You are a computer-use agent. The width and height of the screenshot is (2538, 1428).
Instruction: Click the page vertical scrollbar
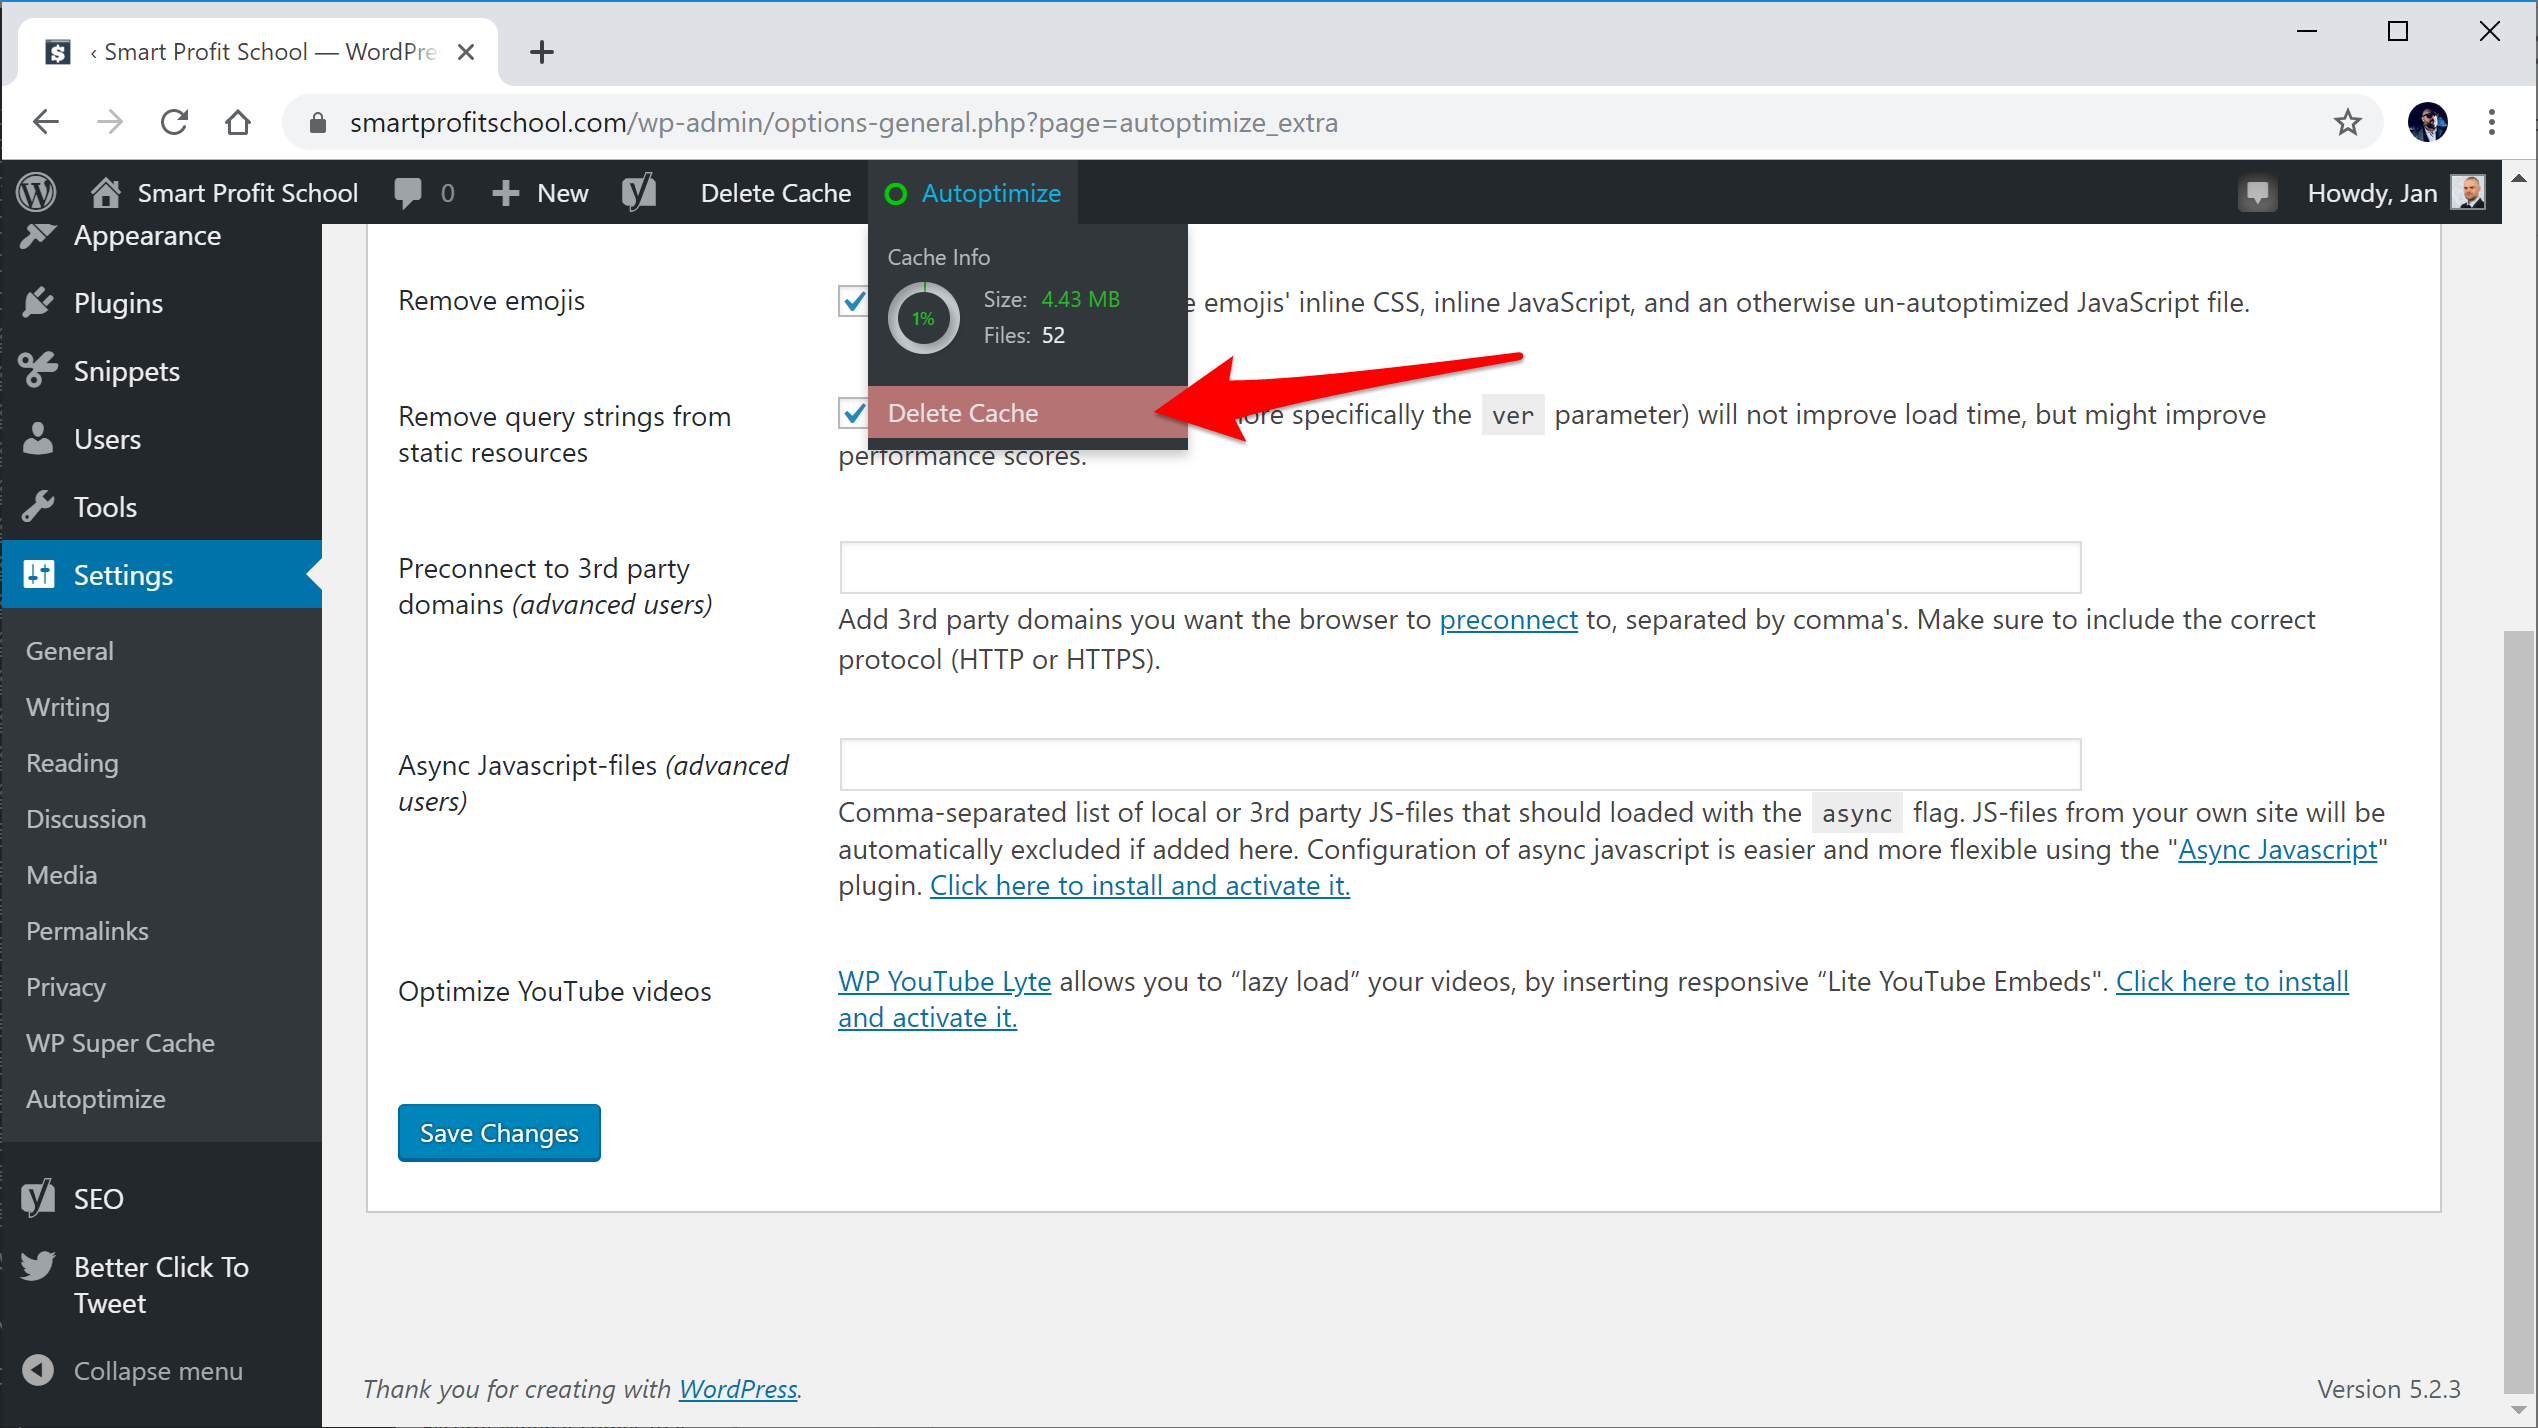(x=2518, y=1010)
